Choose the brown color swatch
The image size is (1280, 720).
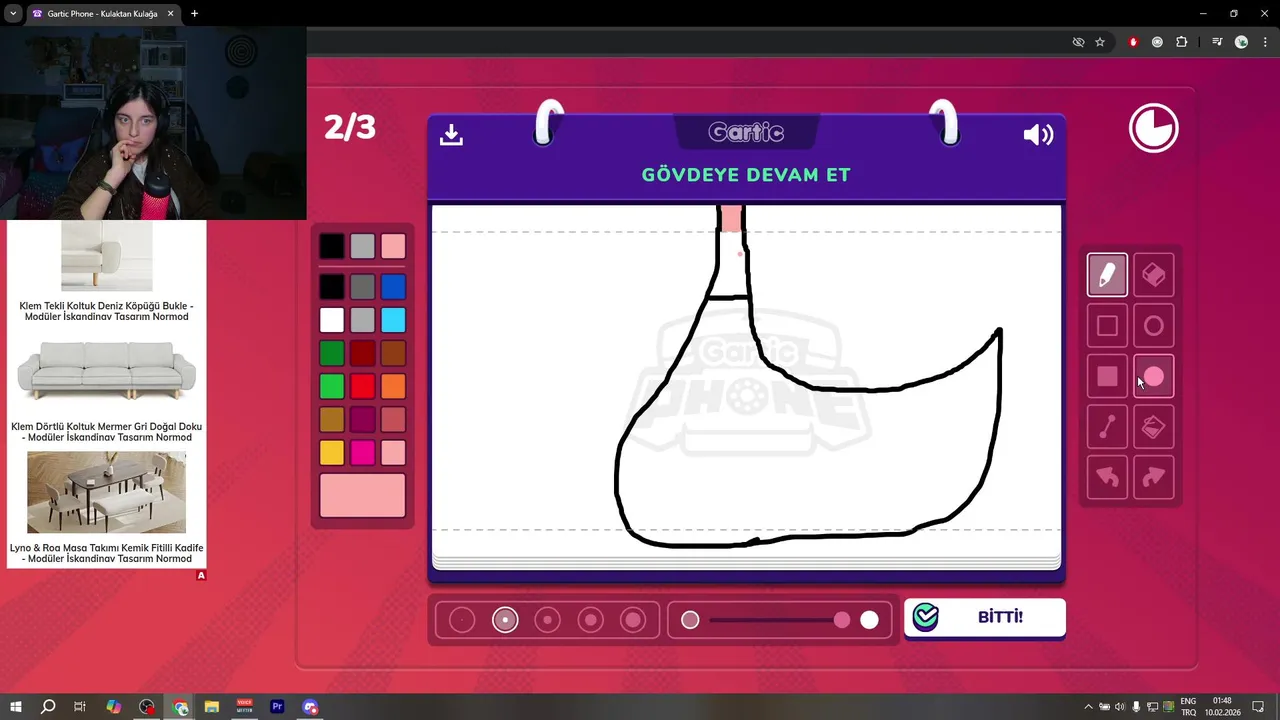coord(393,353)
